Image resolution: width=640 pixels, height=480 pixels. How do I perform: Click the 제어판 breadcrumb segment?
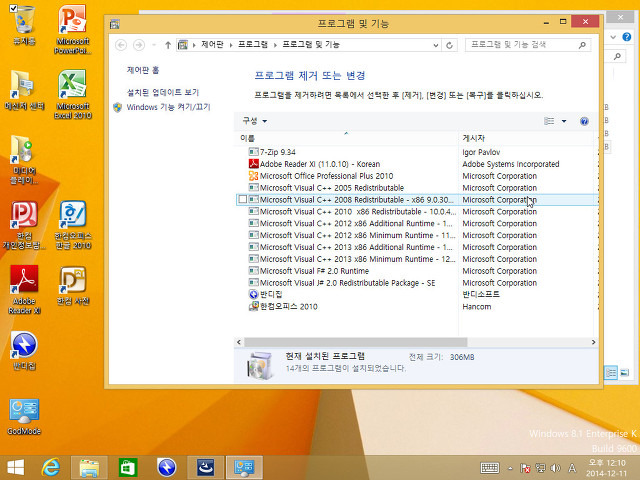[212, 44]
